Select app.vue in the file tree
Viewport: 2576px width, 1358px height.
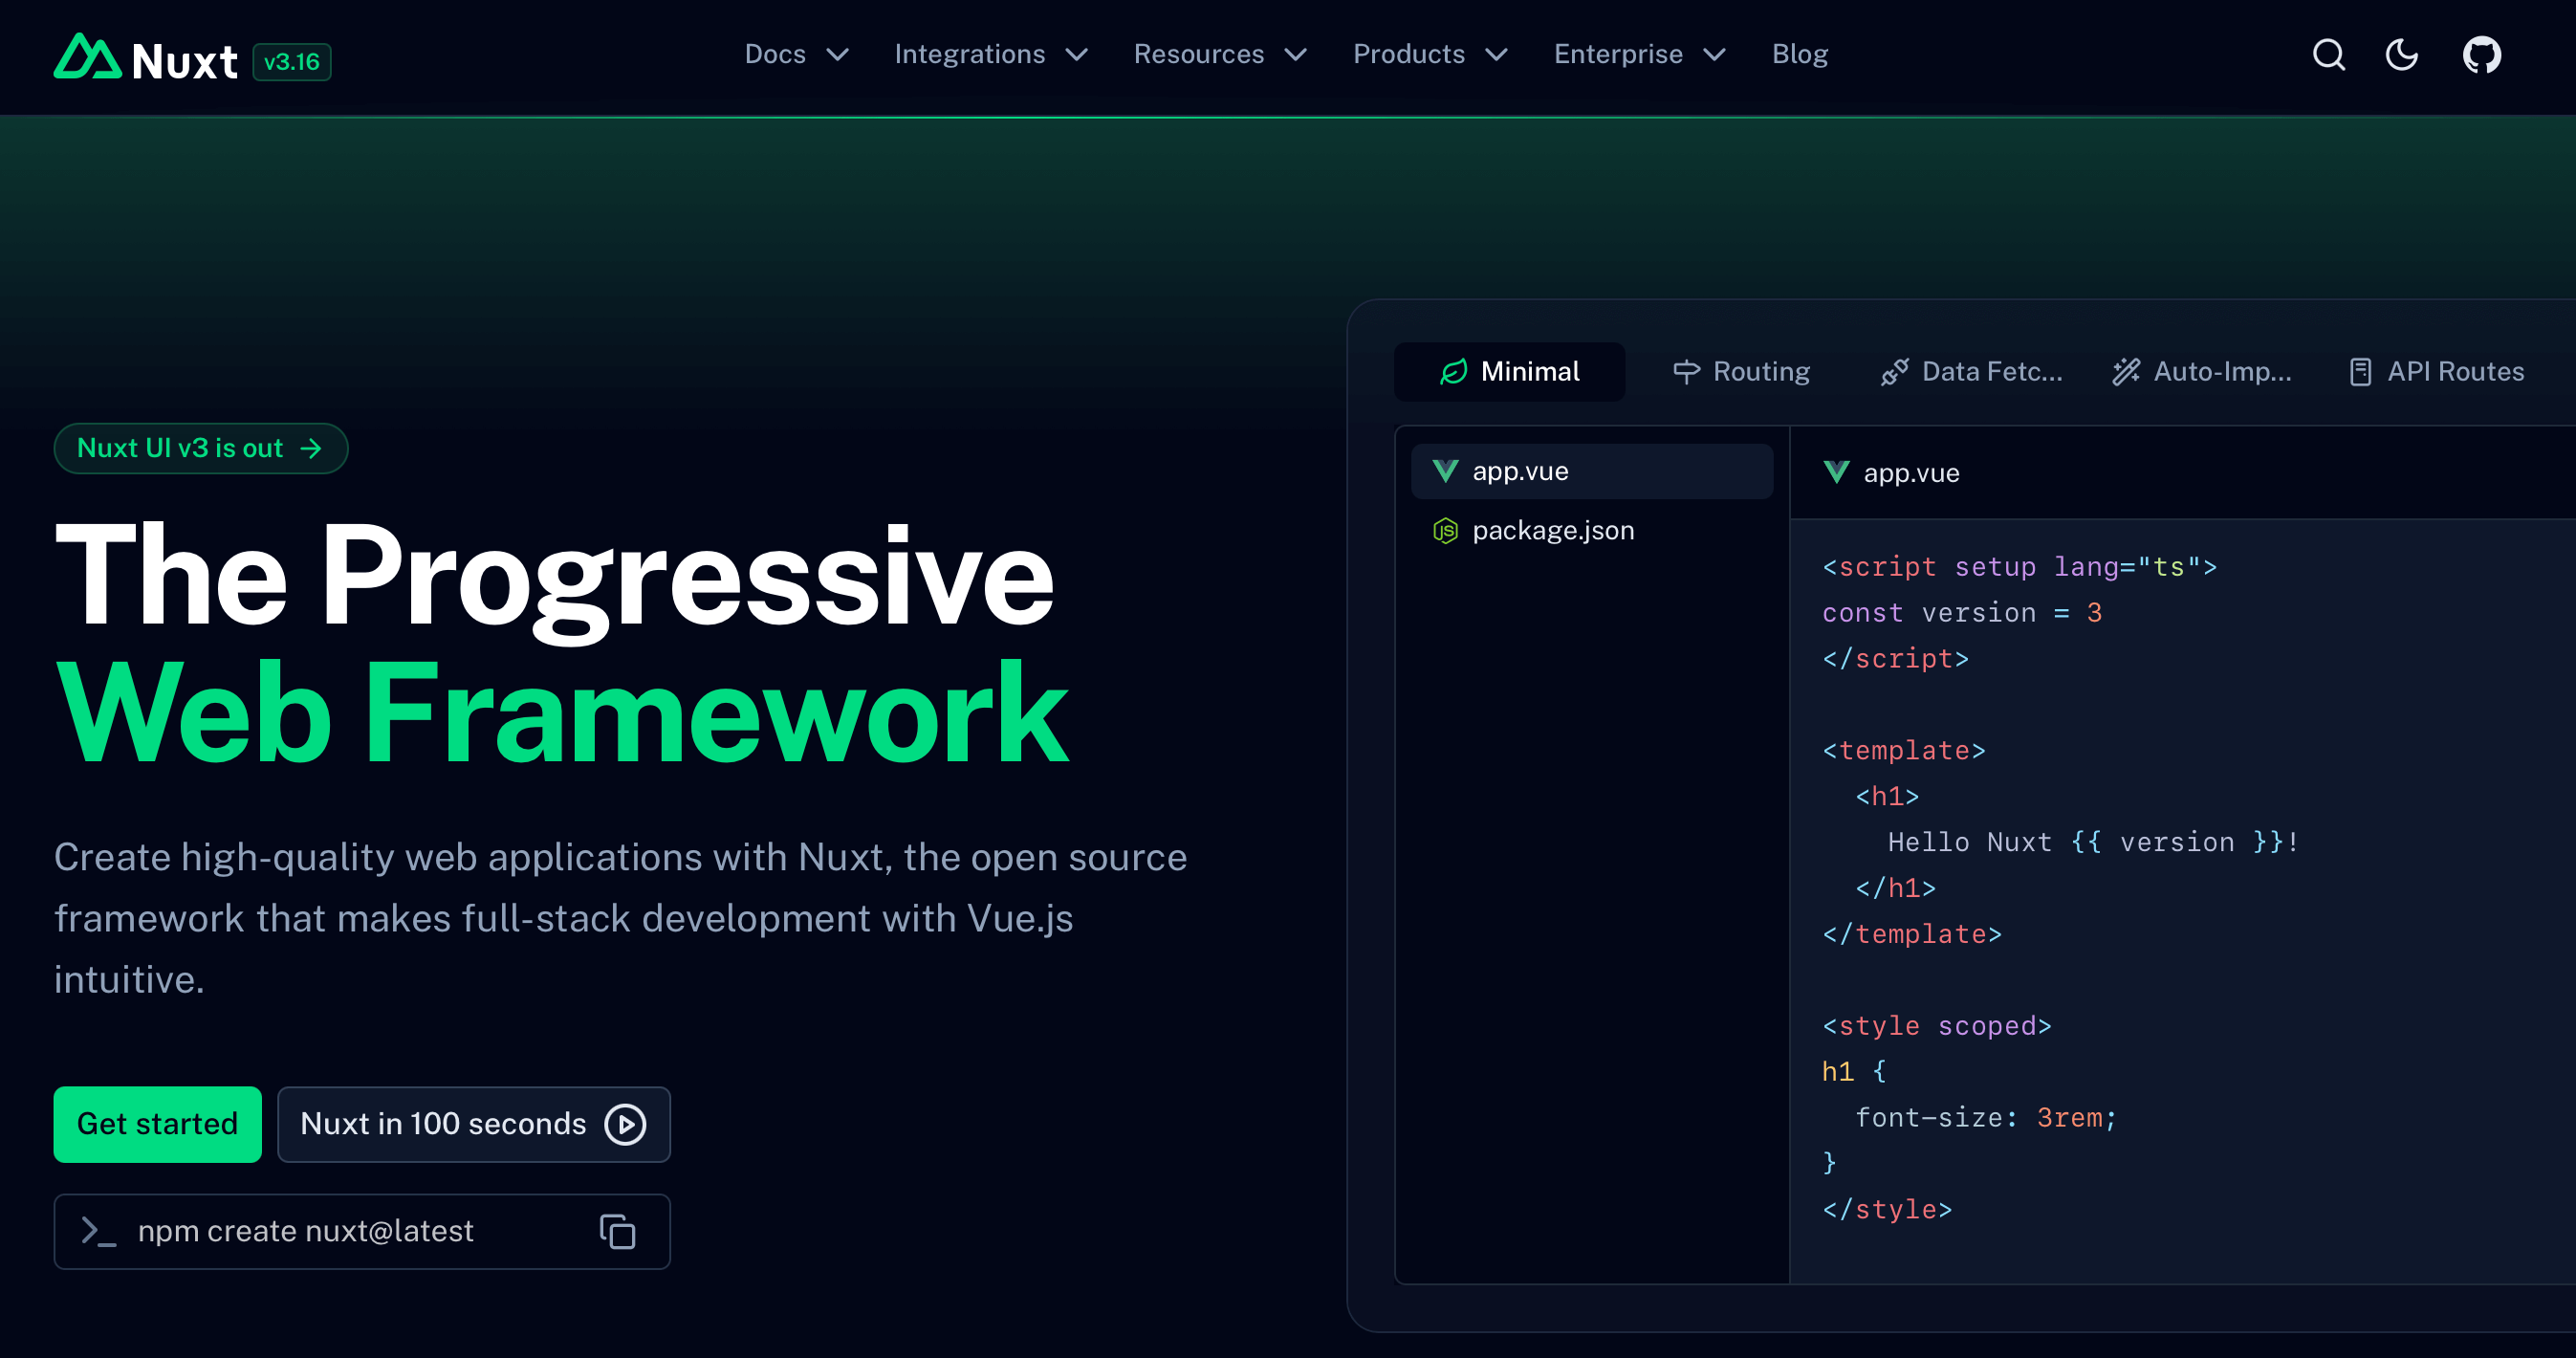tap(1591, 471)
